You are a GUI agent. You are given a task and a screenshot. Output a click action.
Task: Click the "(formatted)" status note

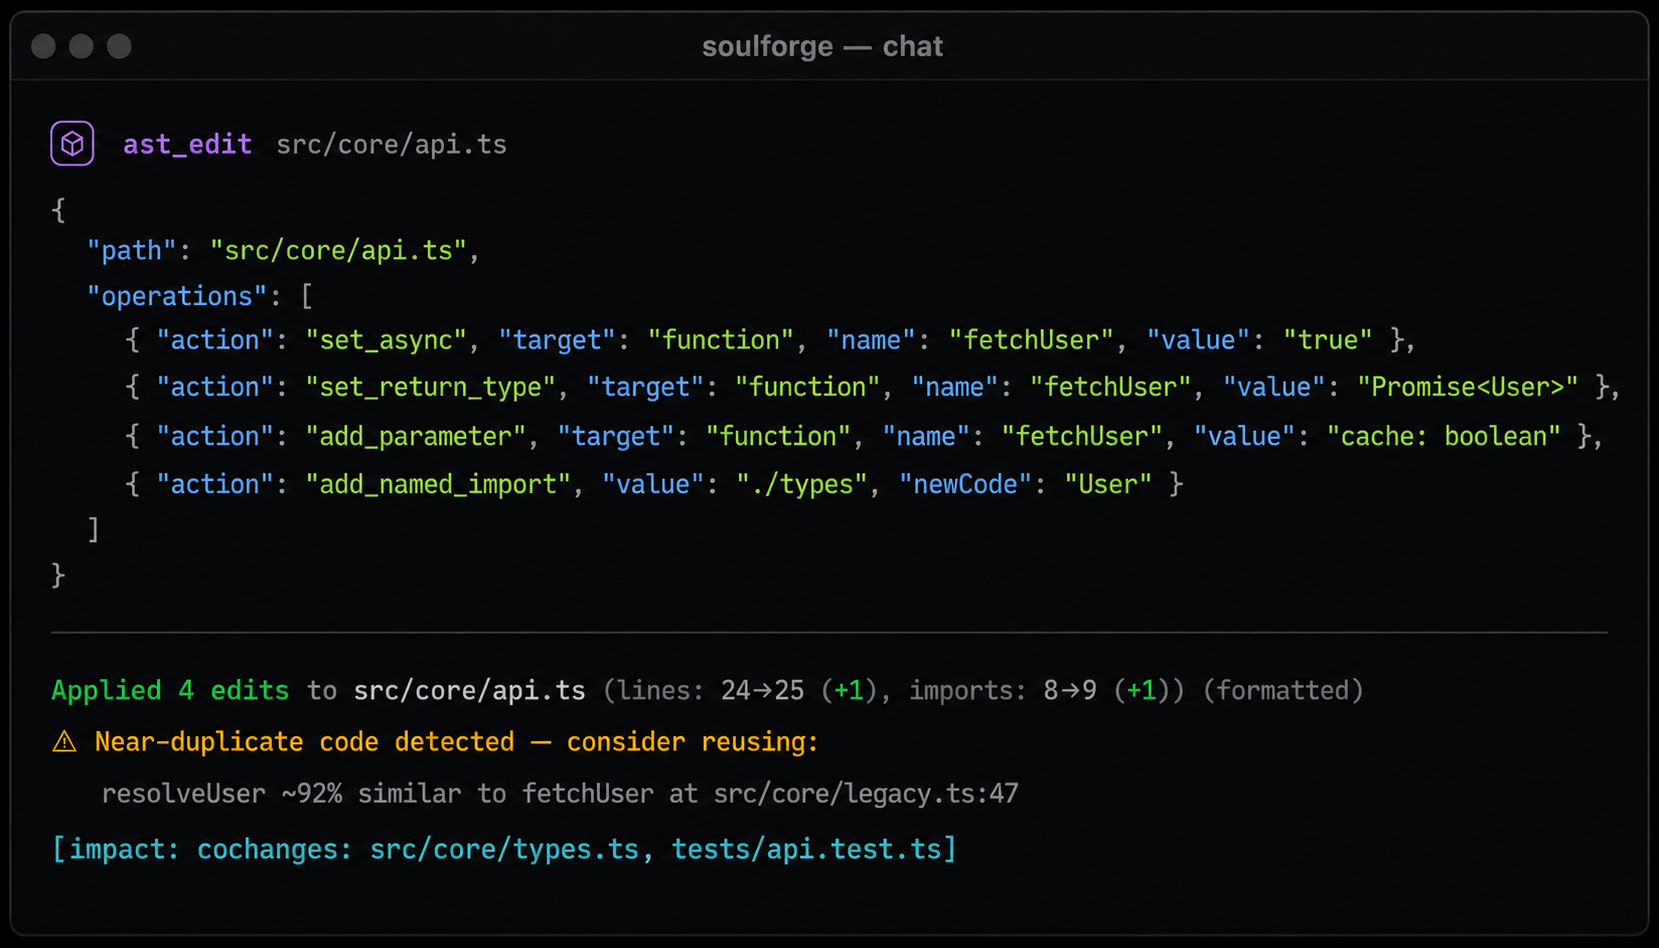point(1283,690)
